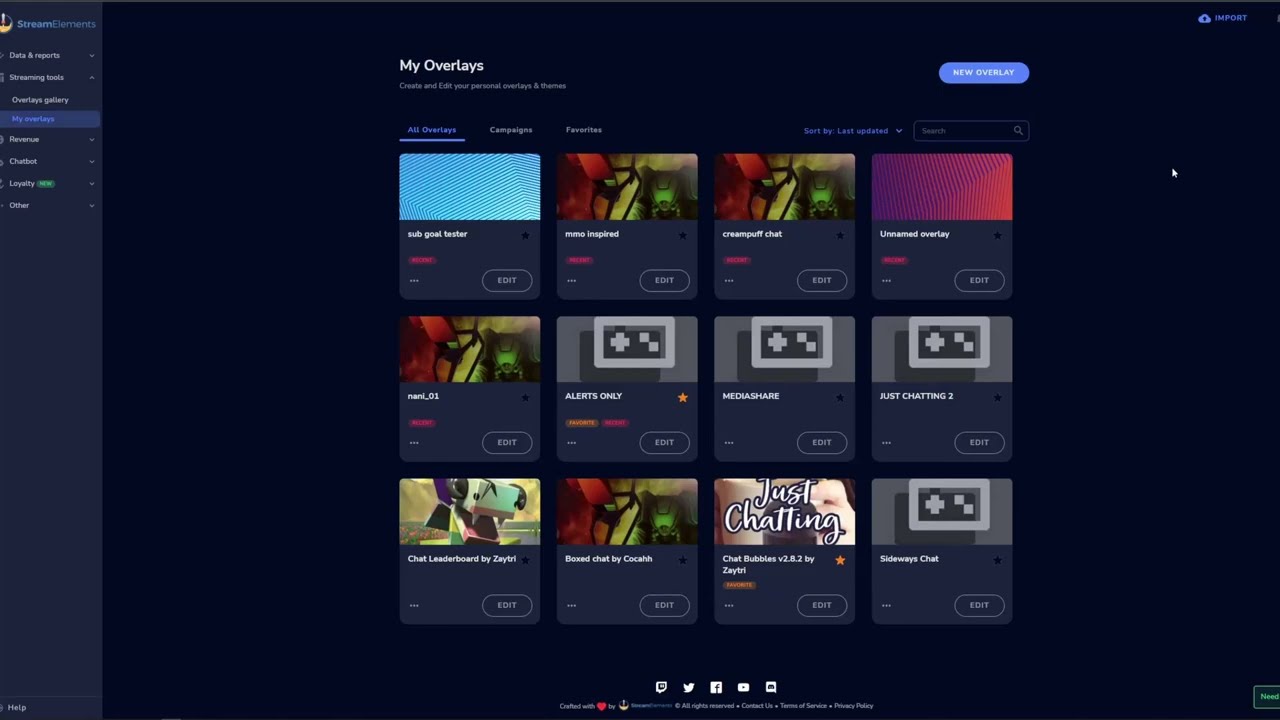Unfavorite the ALERTS ONLY overlay star
Image resolution: width=1280 pixels, height=720 pixels.
pyautogui.click(x=683, y=397)
